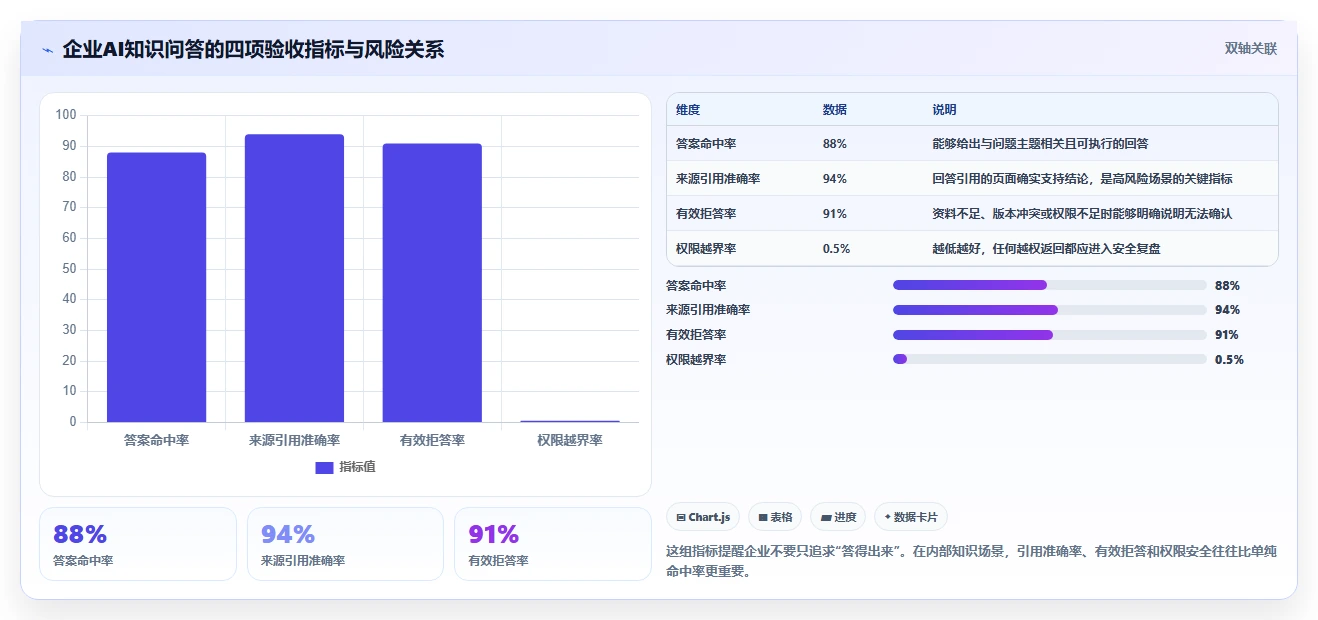Click description starting 资料不足、版本冲突
This screenshot has width=1318, height=620.
pyautogui.click(x=1082, y=214)
